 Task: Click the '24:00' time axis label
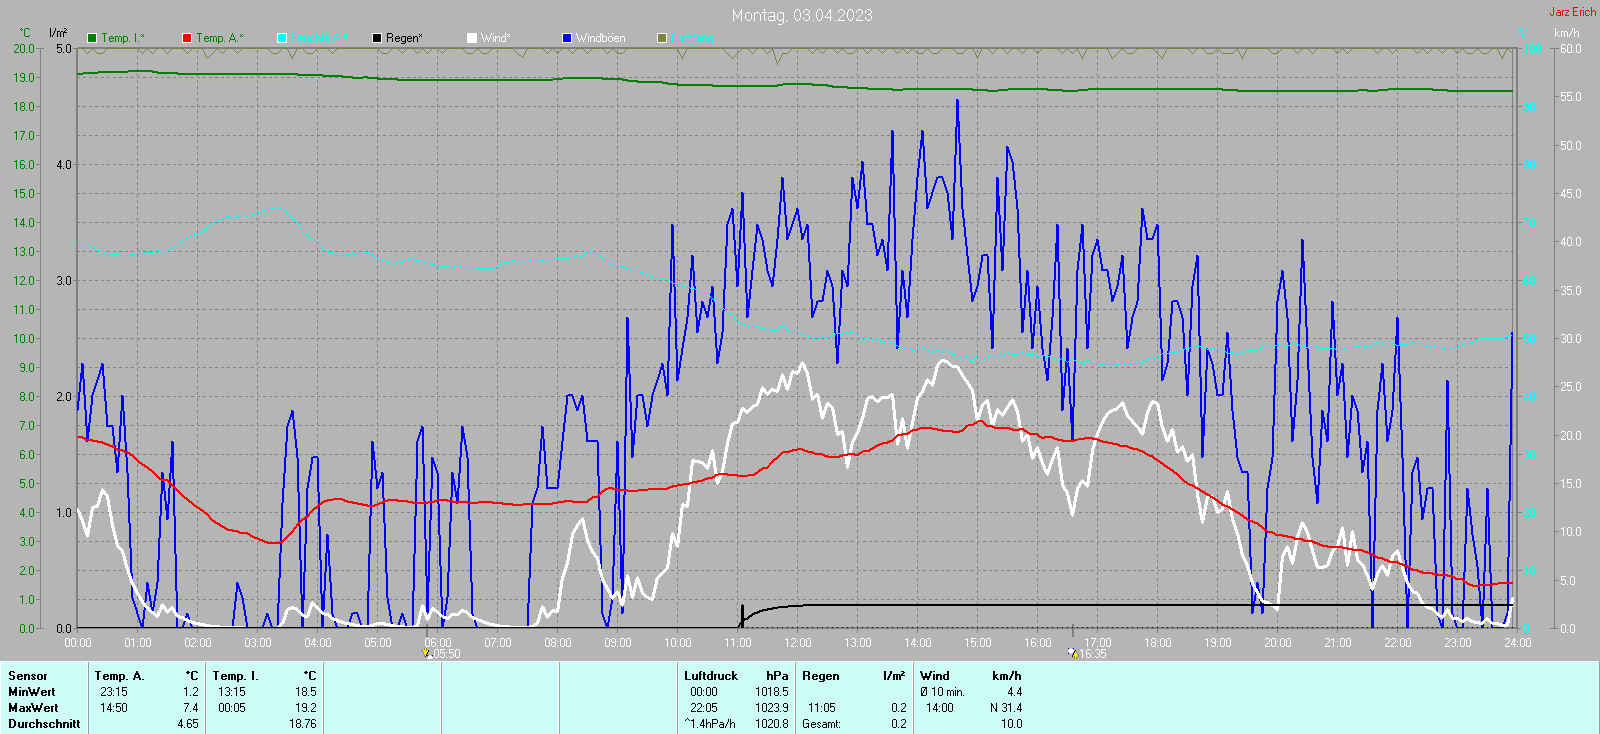pos(1518,643)
